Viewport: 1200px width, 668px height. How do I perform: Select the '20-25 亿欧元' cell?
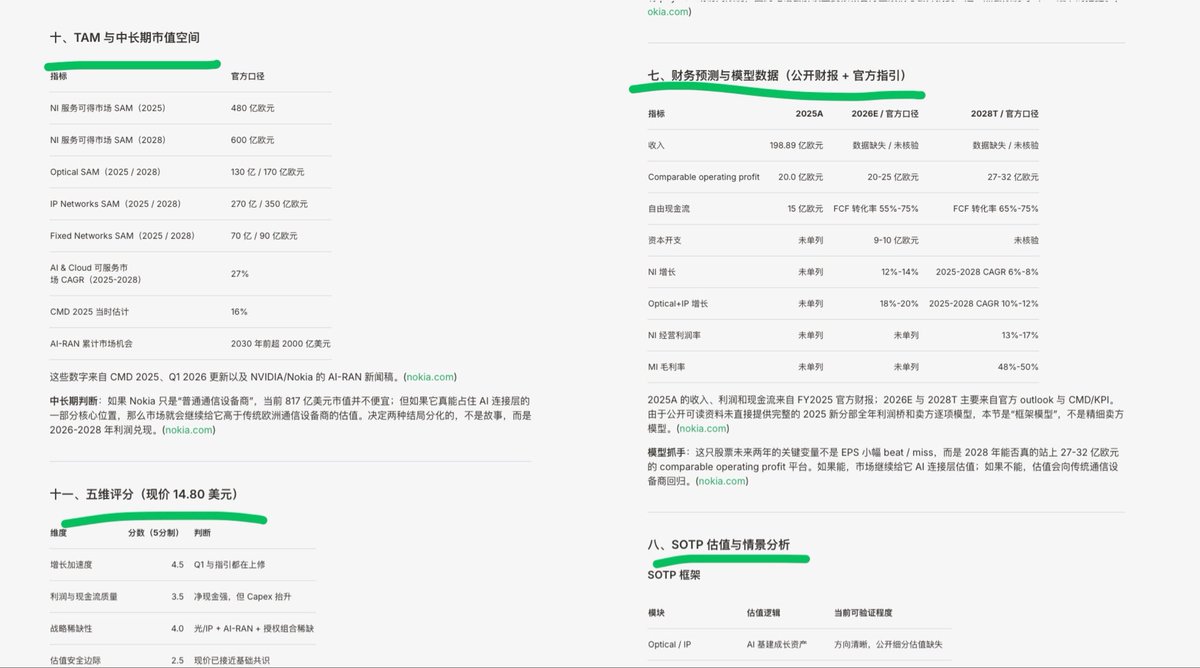pyautogui.click(x=894, y=177)
